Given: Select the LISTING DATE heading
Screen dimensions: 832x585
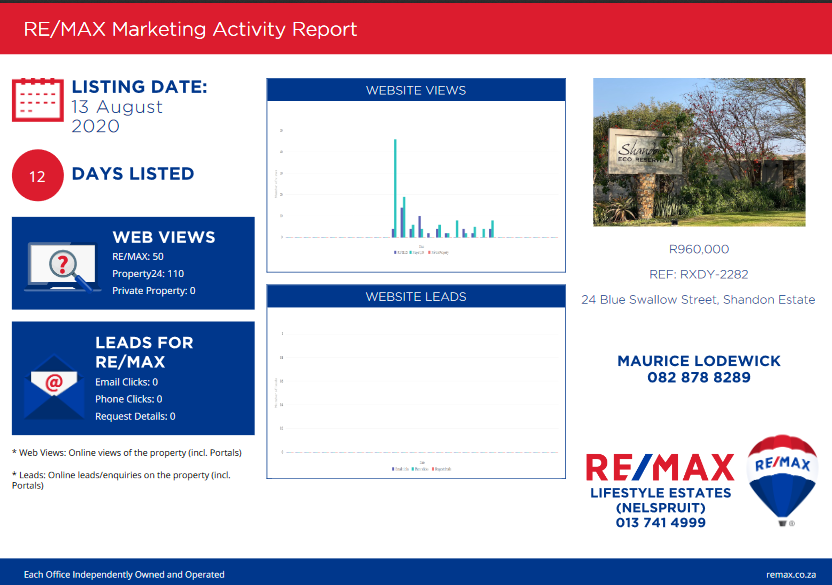Looking at the screenshot, I should click(140, 87).
